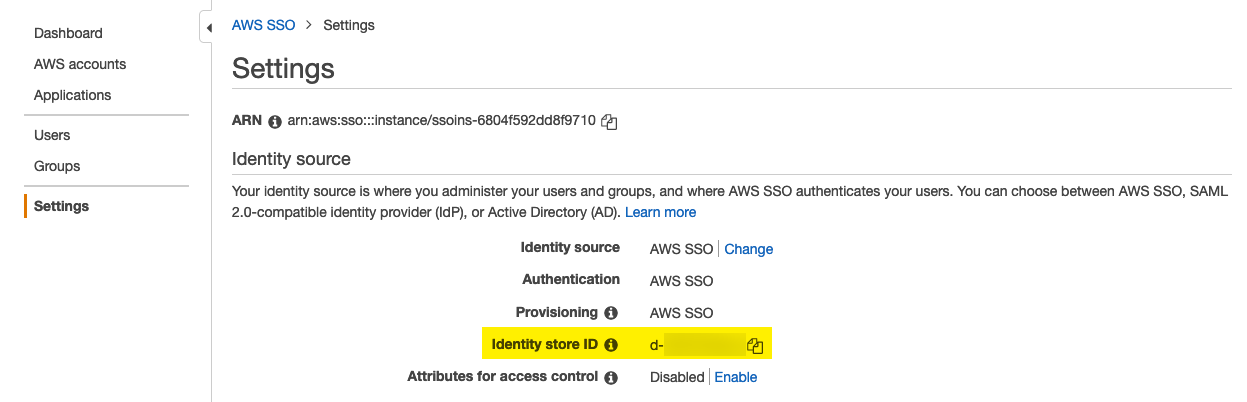The height and width of the screenshot is (402, 1247).
Task: Click the highlighted Identity store ID value
Action: point(697,346)
